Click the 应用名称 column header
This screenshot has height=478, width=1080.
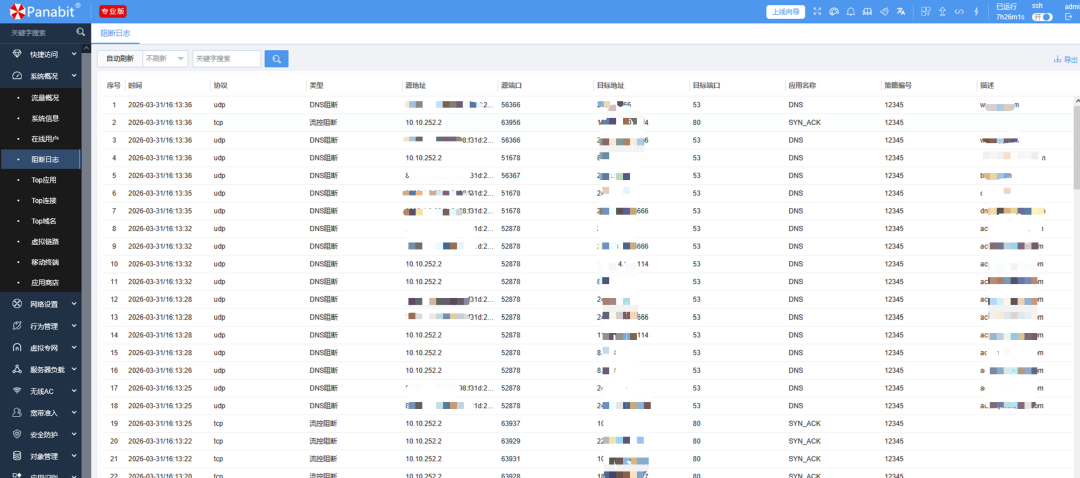[x=802, y=85]
